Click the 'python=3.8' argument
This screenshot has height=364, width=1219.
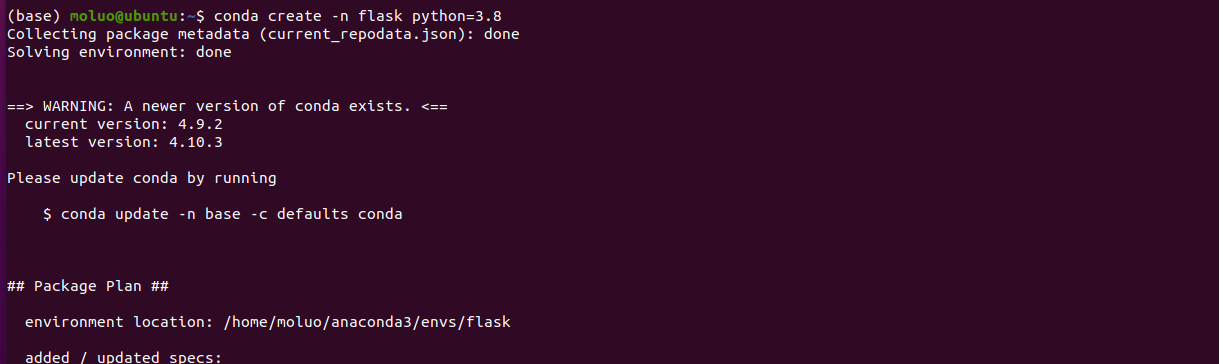447,16
